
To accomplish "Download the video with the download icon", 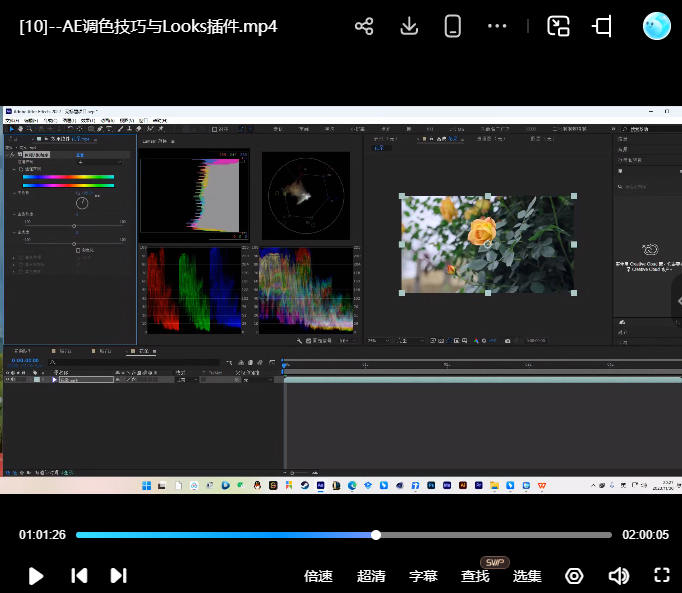I will [x=409, y=27].
